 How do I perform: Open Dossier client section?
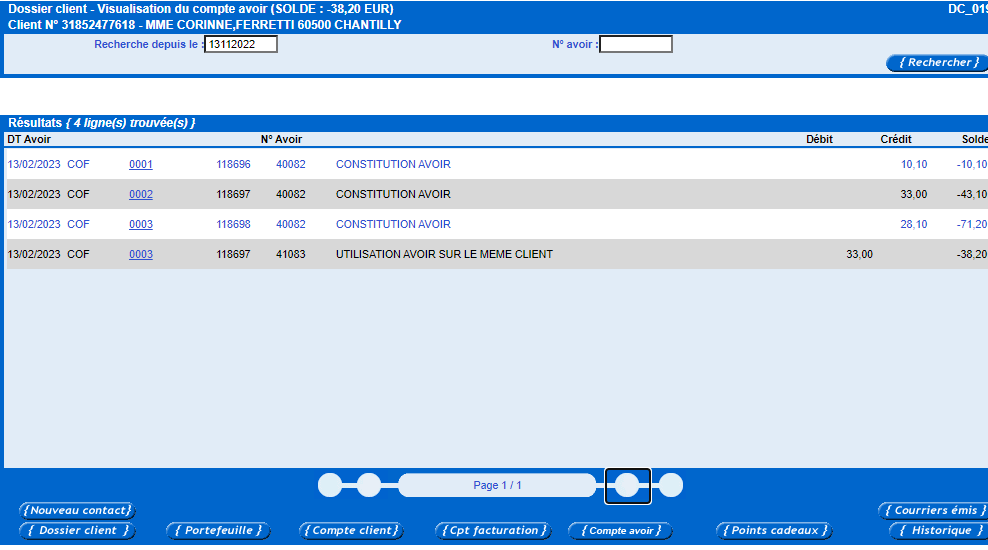click(78, 530)
